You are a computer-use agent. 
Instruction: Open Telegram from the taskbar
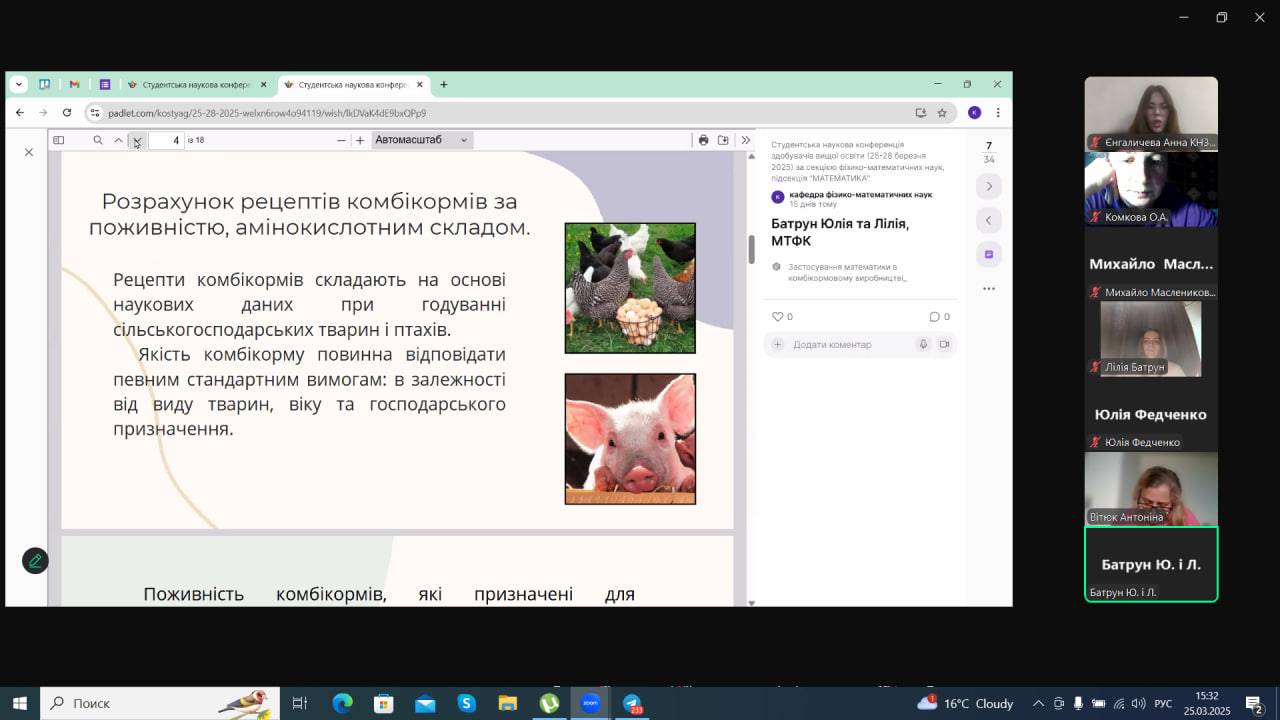tap(633, 703)
